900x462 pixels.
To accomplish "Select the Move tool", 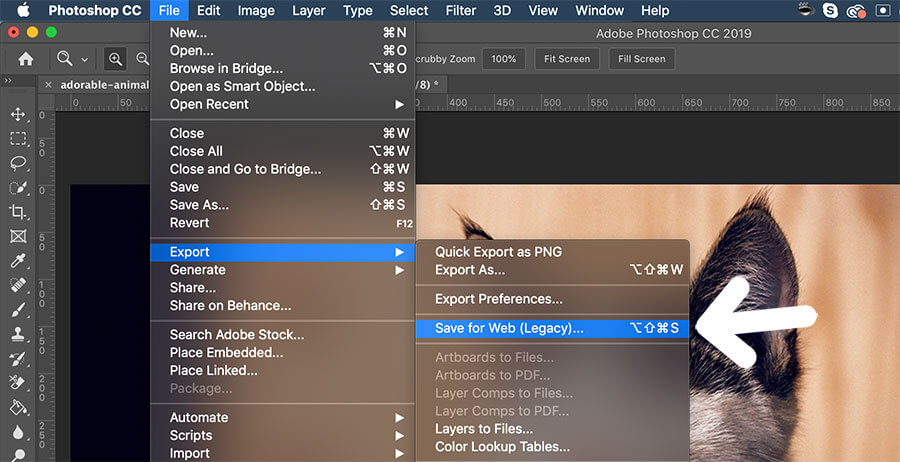I will point(18,114).
